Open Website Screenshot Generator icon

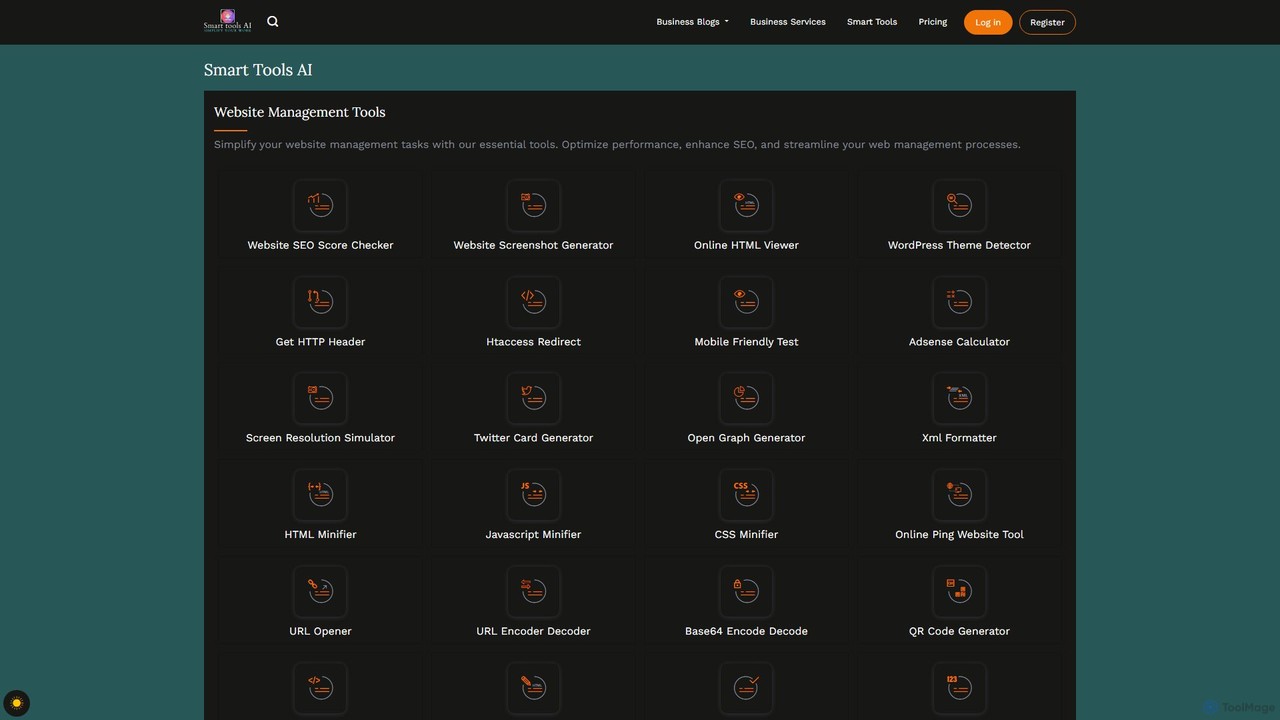click(533, 205)
